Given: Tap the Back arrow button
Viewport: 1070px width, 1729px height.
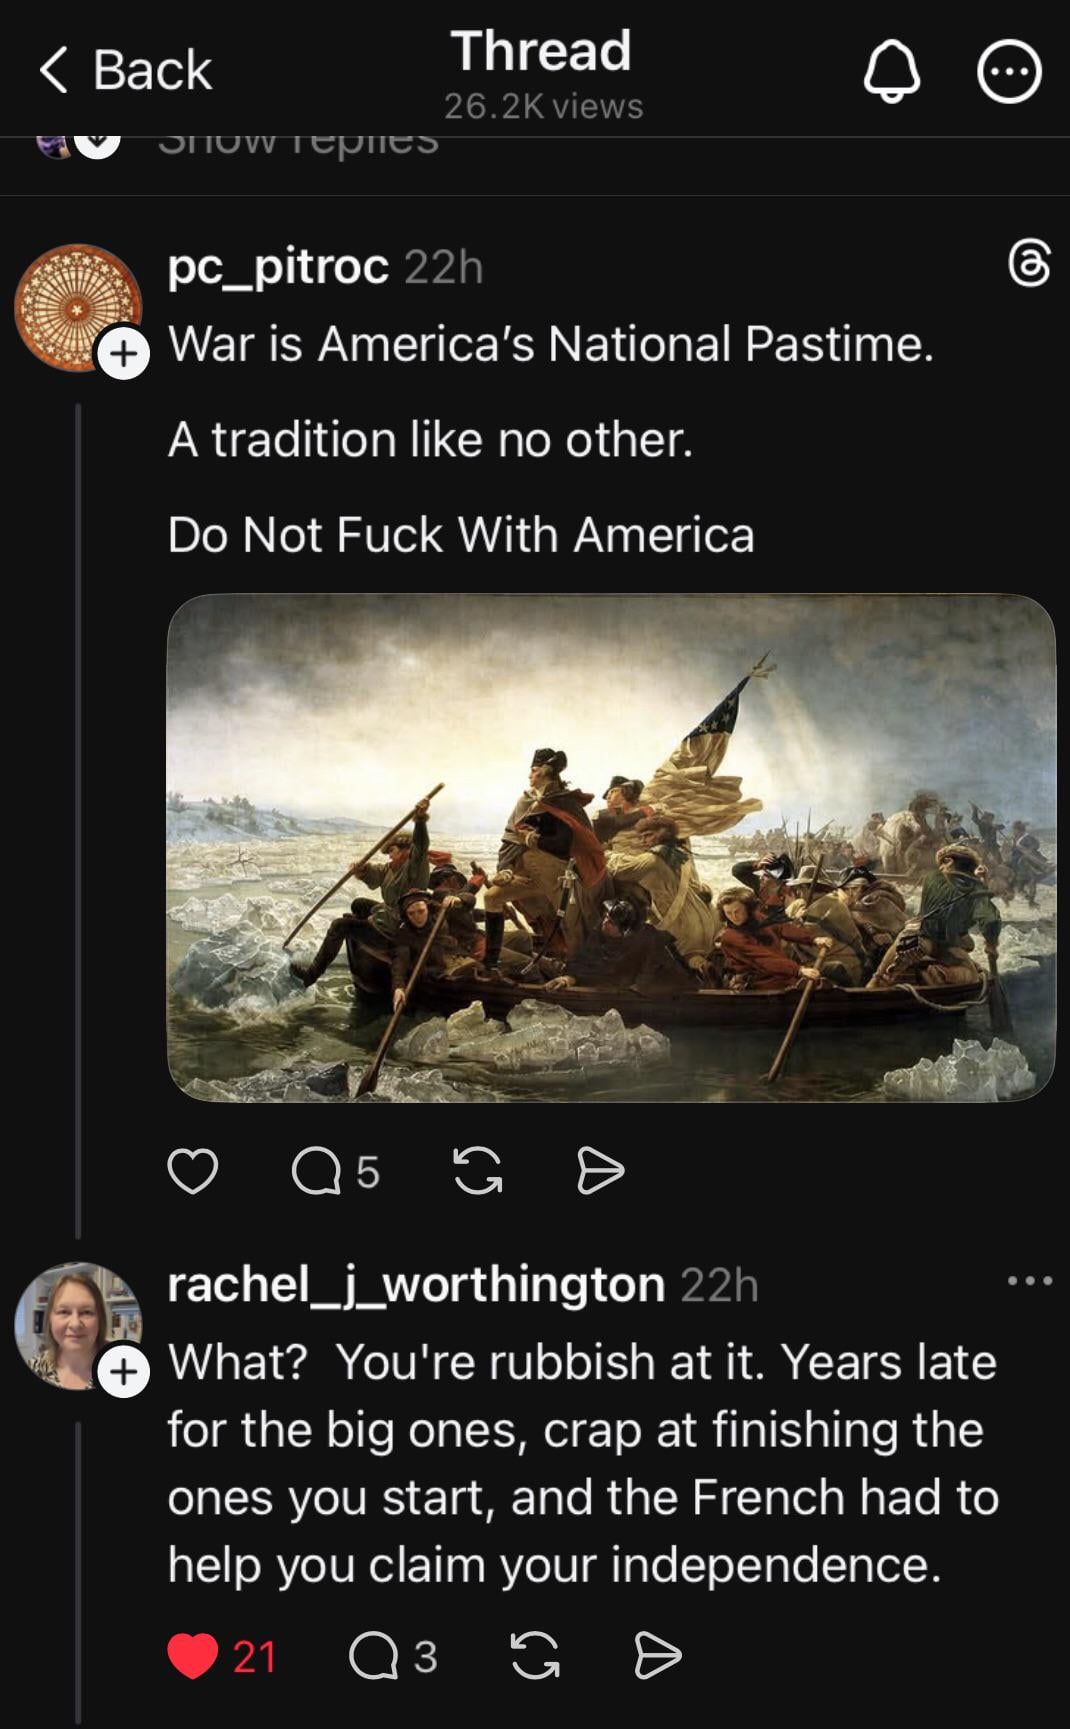Looking at the screenshot, I should (125, 70).
